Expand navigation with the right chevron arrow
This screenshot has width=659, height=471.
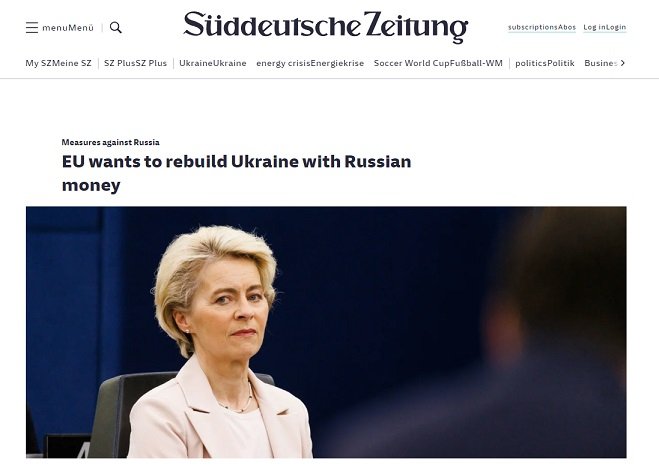pyautogui.click(x=623, y=63)
